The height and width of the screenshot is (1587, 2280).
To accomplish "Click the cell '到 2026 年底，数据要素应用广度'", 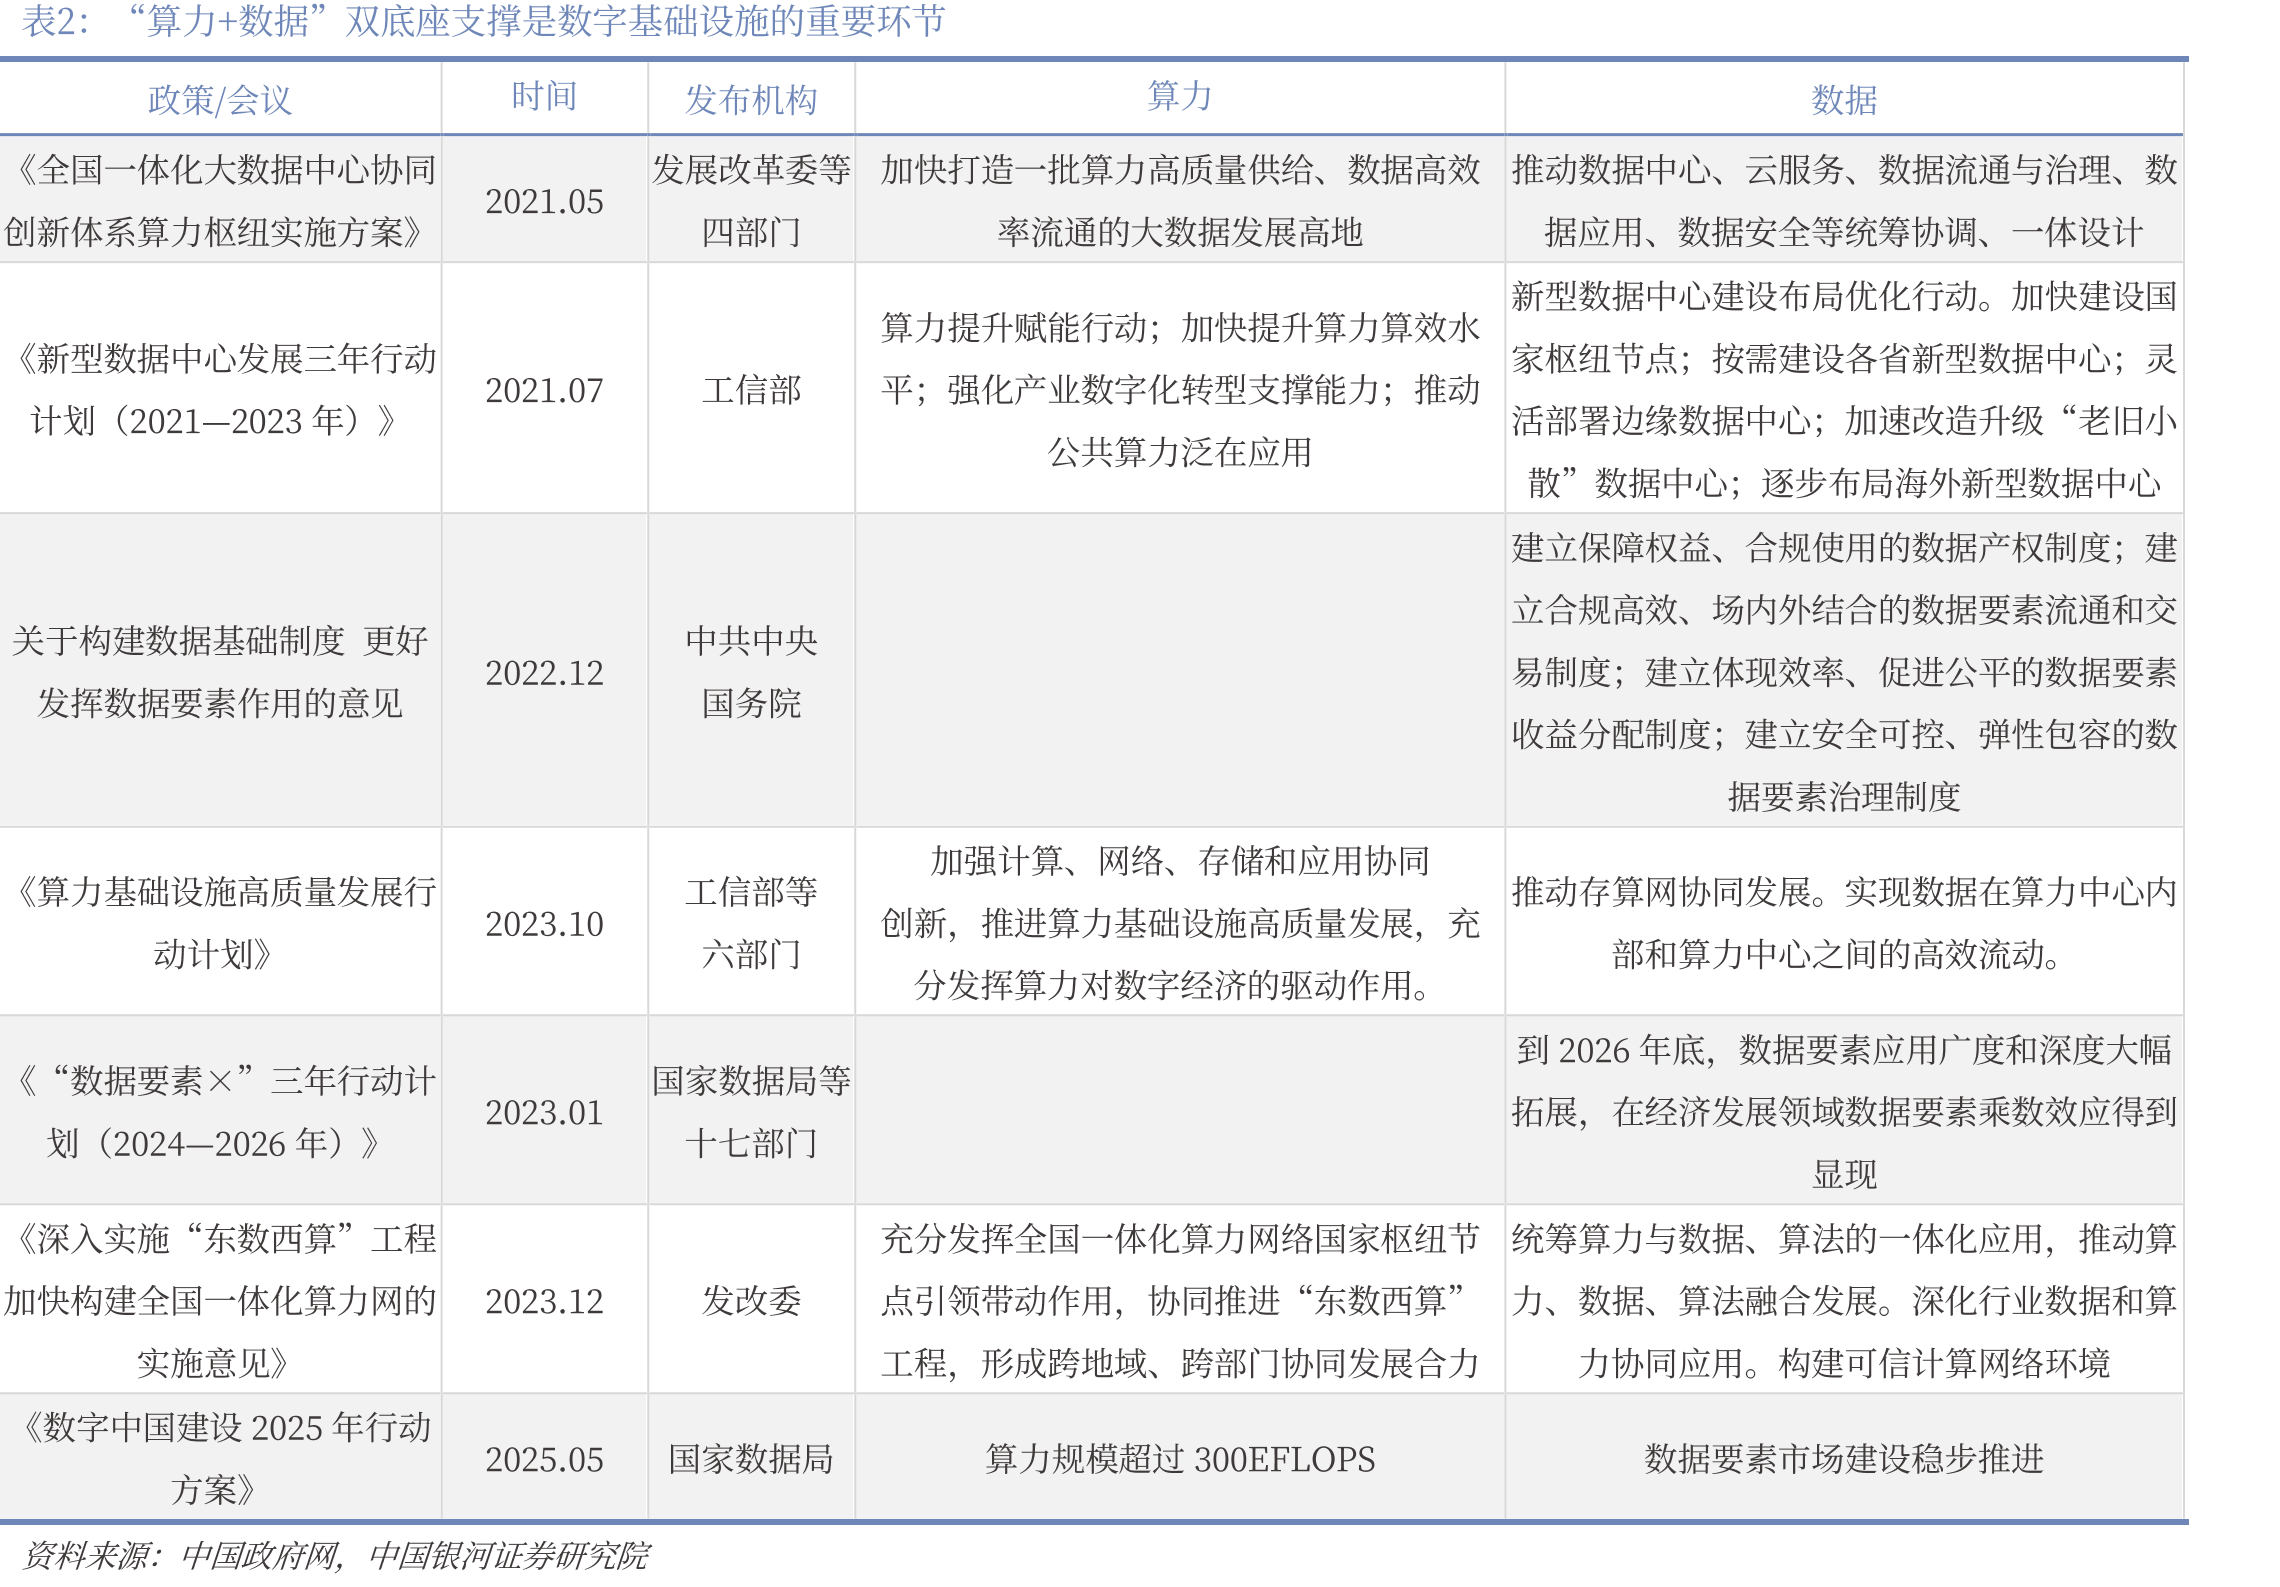I will pos(1844,1111).
